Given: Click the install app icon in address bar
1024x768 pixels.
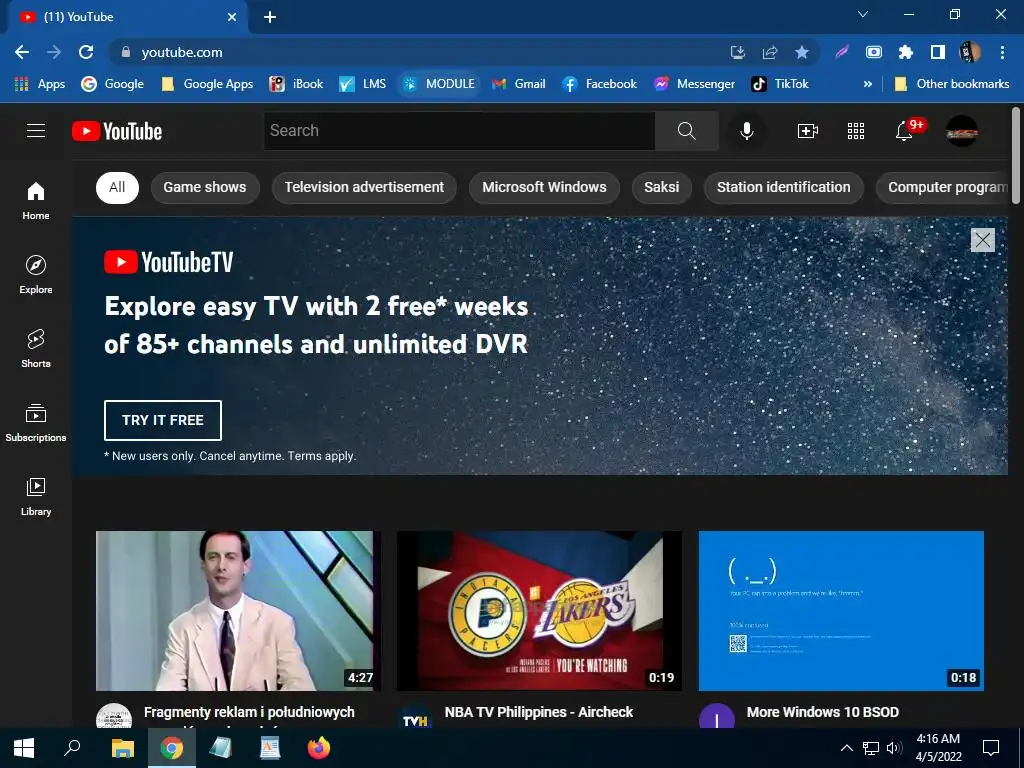Looking at the screenshot, I should (x=738, y=52).
